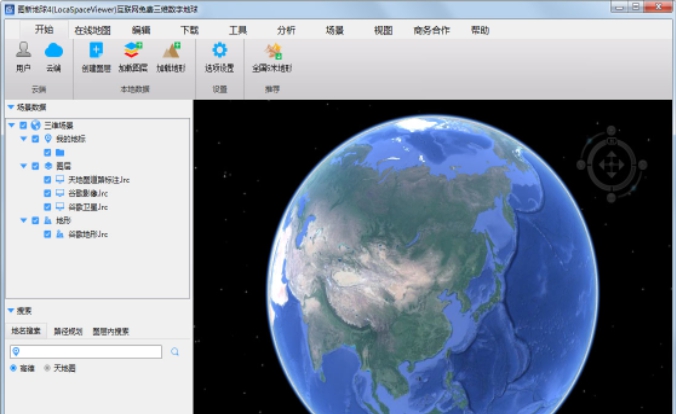The width and height of the screenshot is (676, 414).
Task: Click the location pin icon beside 我的地标
Action: point(48,138)
